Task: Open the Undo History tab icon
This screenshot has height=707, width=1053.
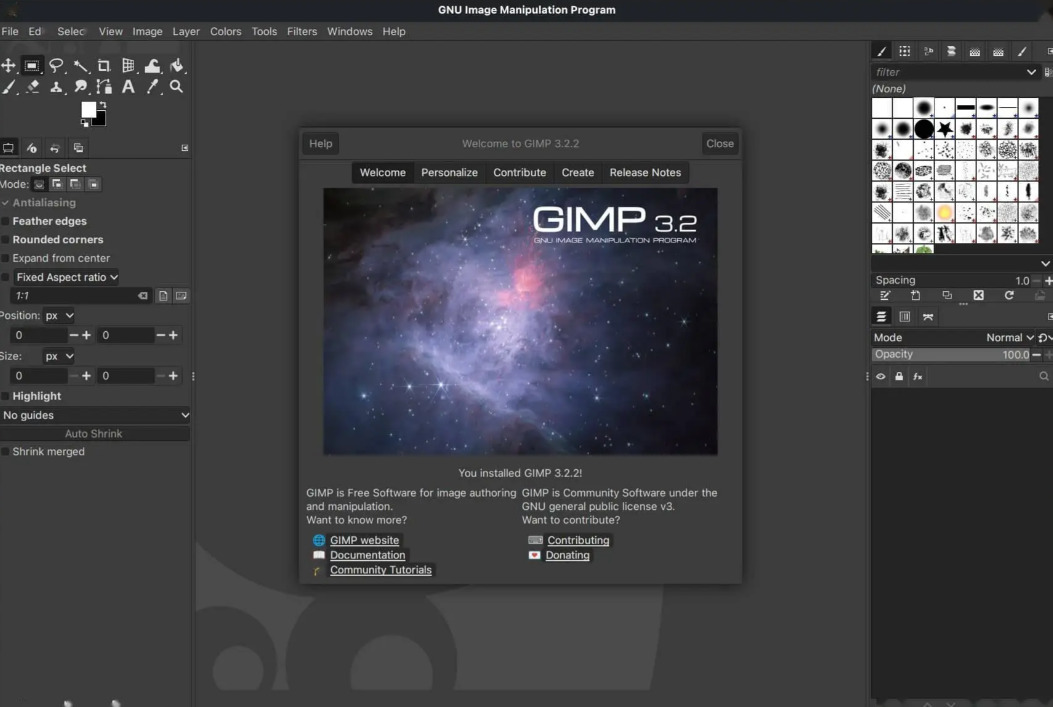Action: coord(55,148)
